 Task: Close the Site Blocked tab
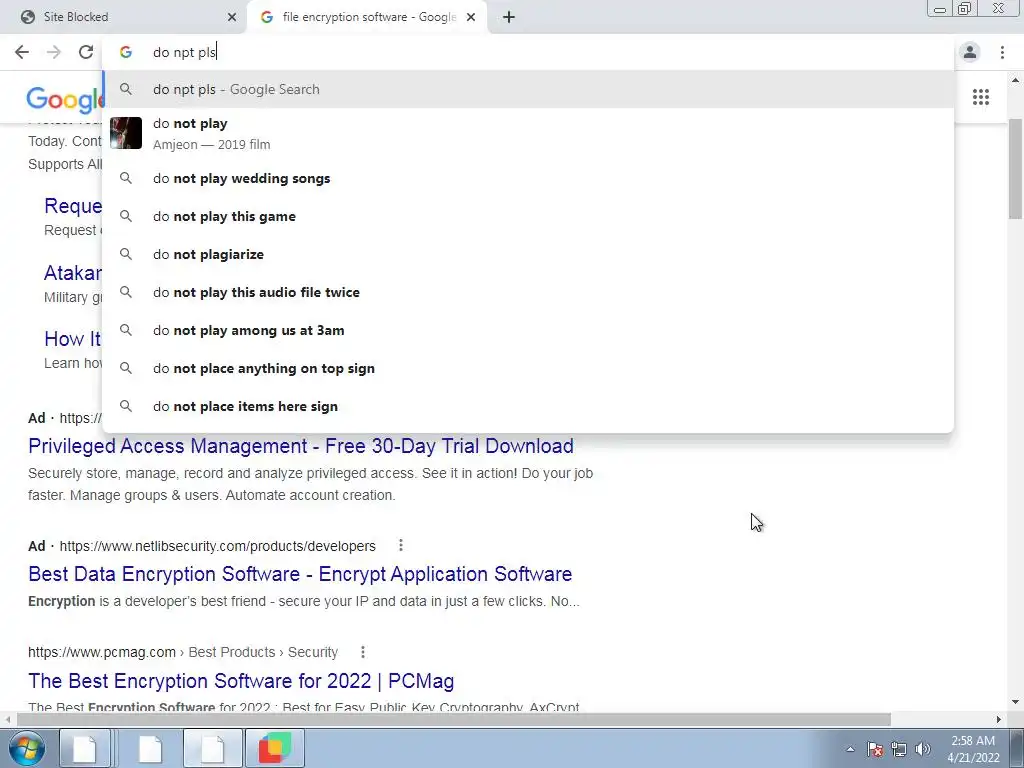[x=231, y=17]
